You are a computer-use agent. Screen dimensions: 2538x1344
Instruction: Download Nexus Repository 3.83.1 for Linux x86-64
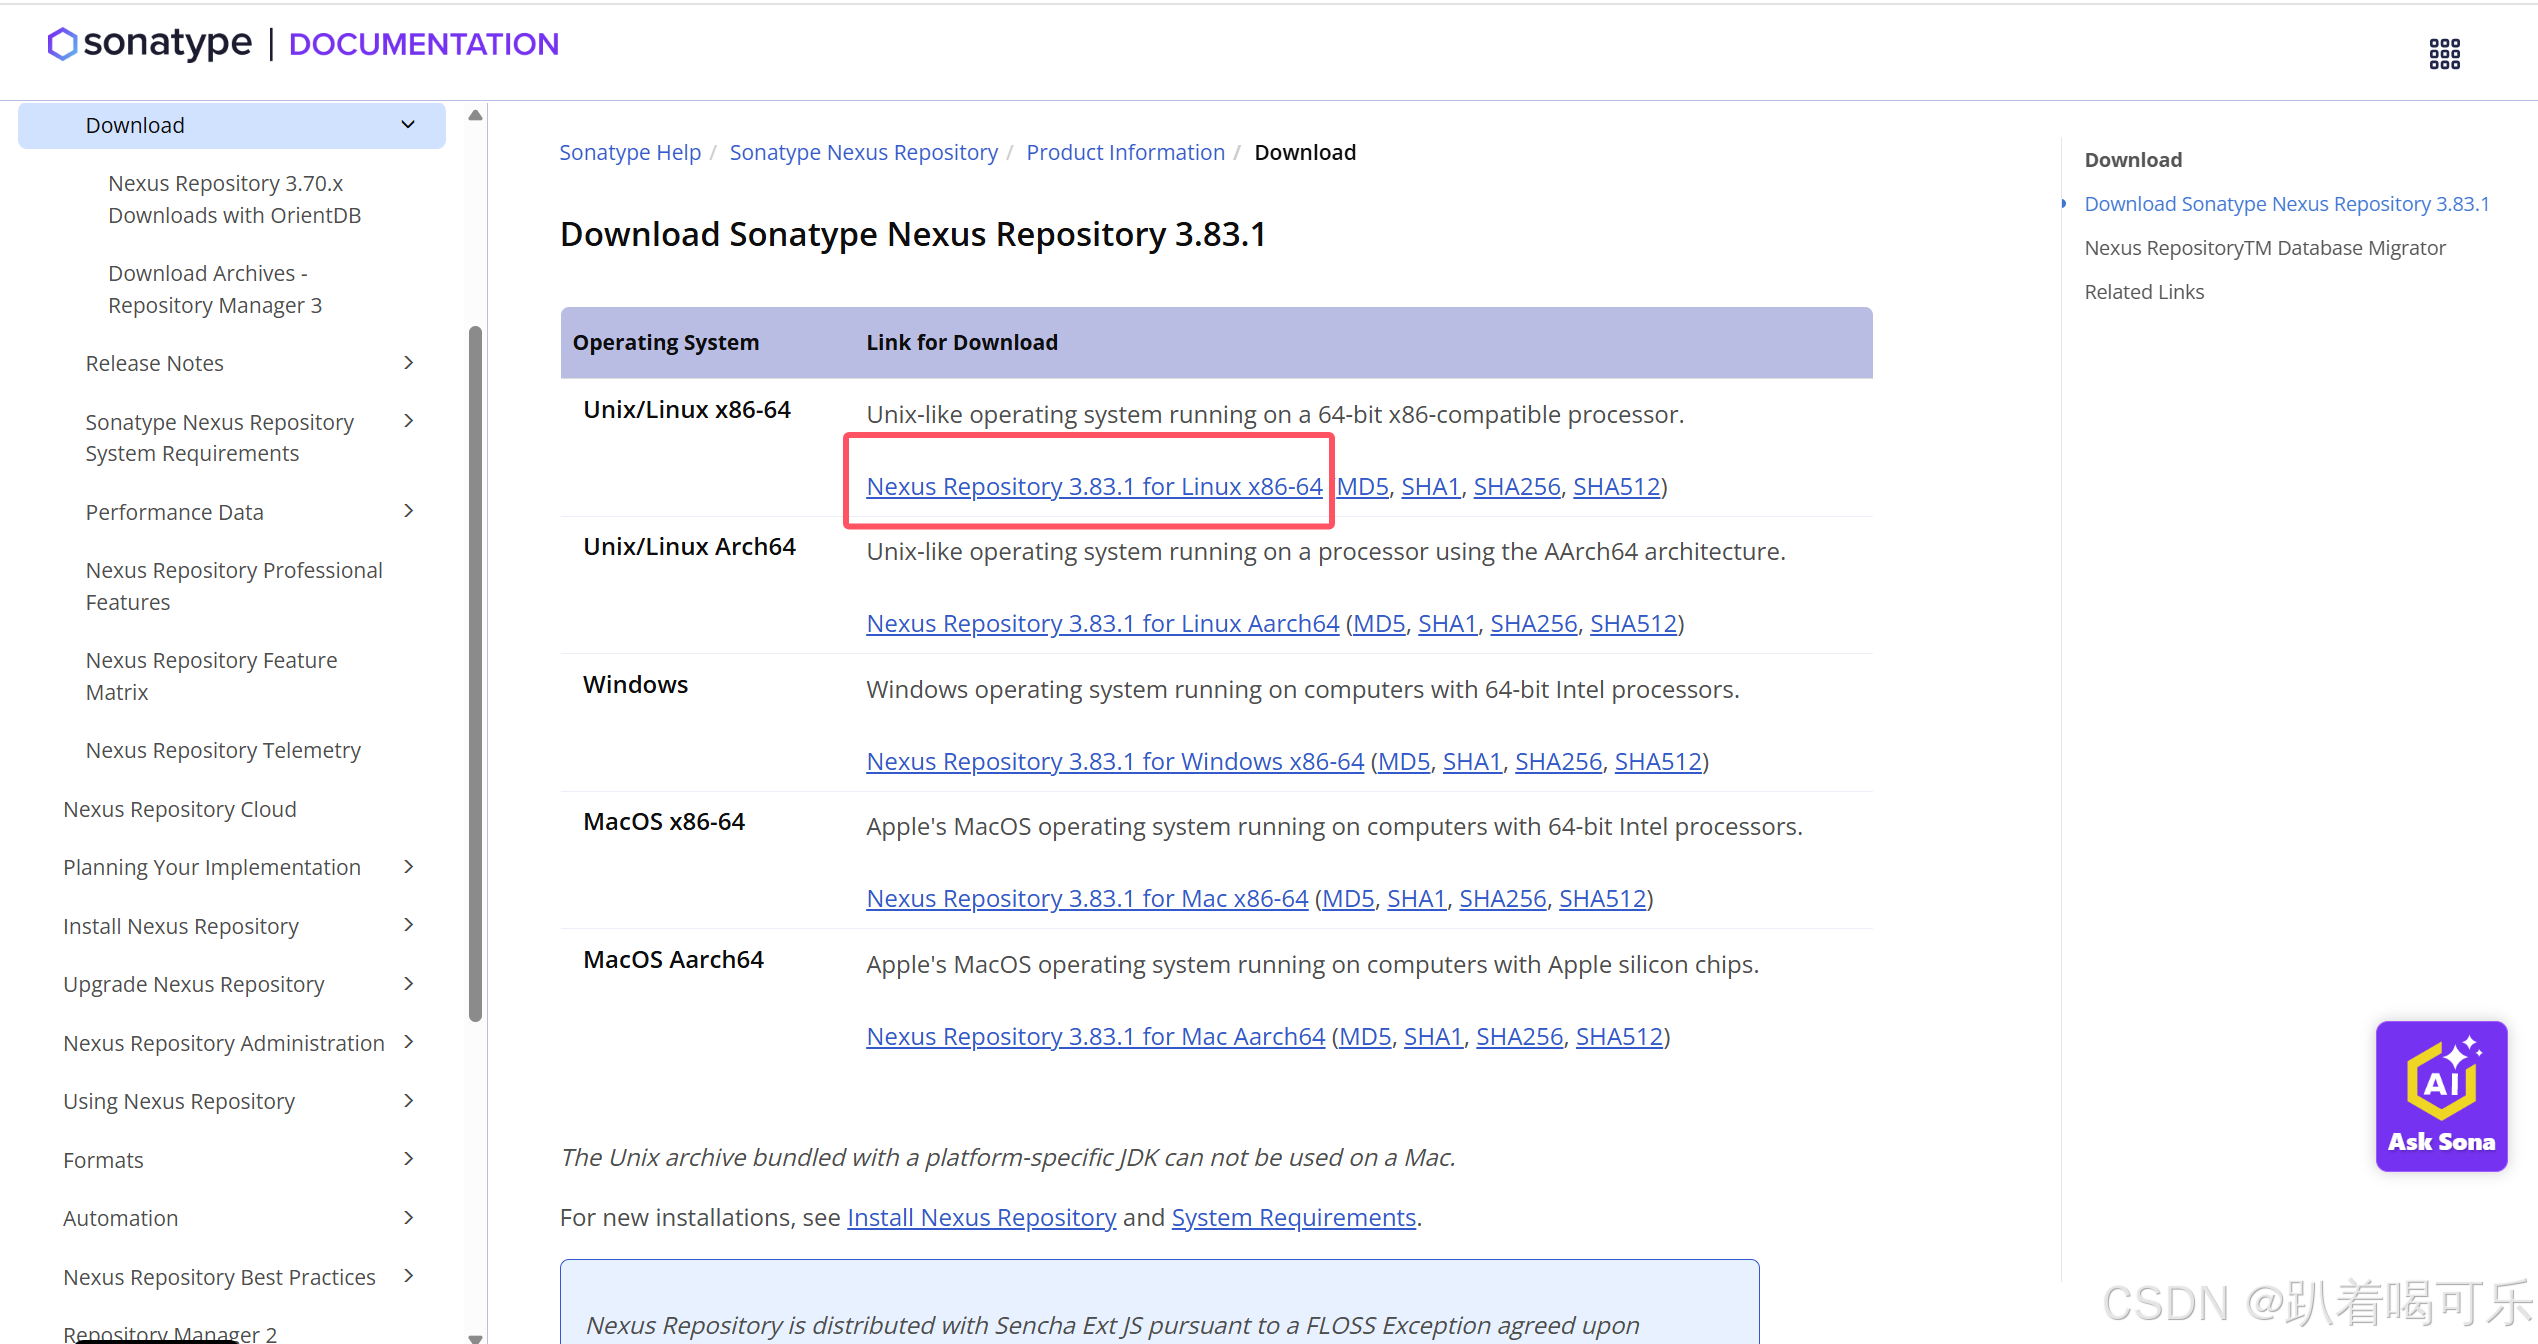[x=1094, y=486]
